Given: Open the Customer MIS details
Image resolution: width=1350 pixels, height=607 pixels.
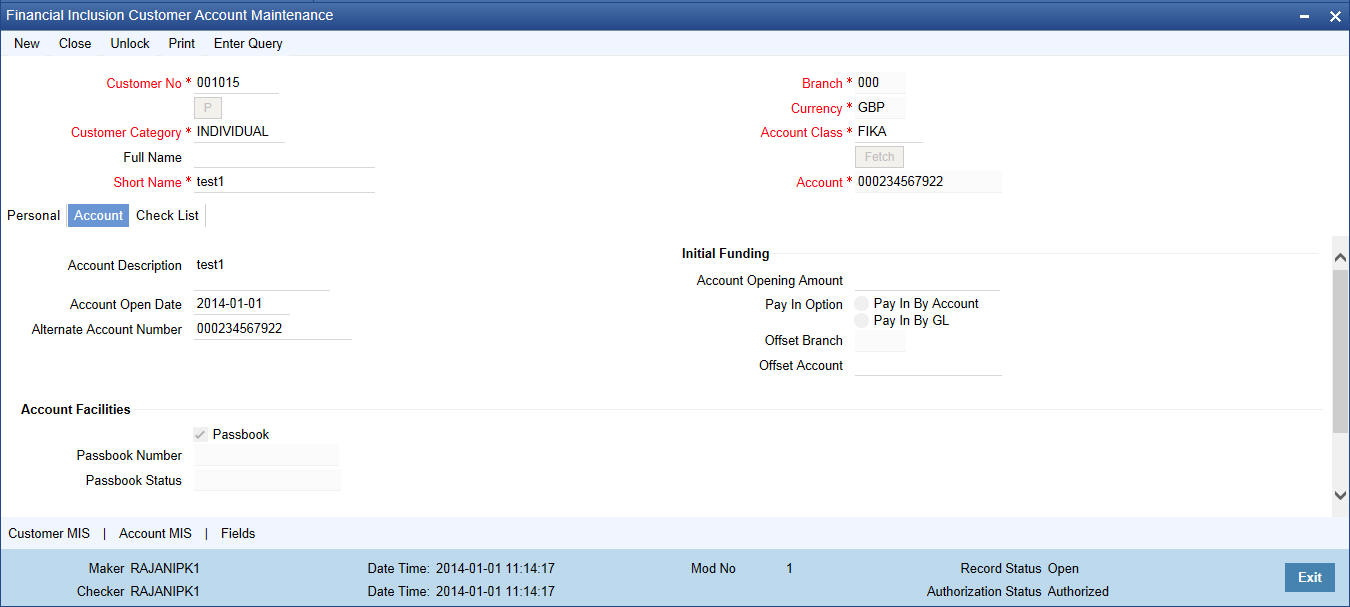Looking at the screenshot, I should click(x=48, y=533).
